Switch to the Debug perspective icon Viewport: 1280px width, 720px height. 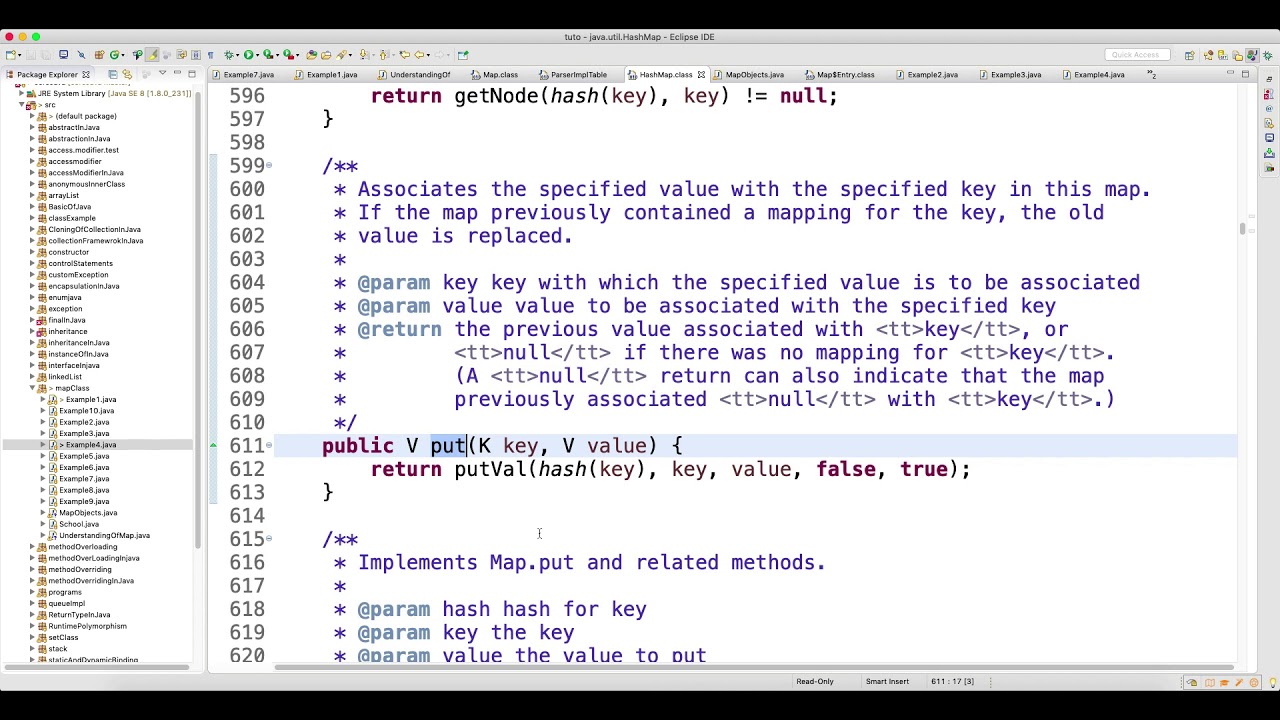pyautogui.click(x=1267, y=55)
